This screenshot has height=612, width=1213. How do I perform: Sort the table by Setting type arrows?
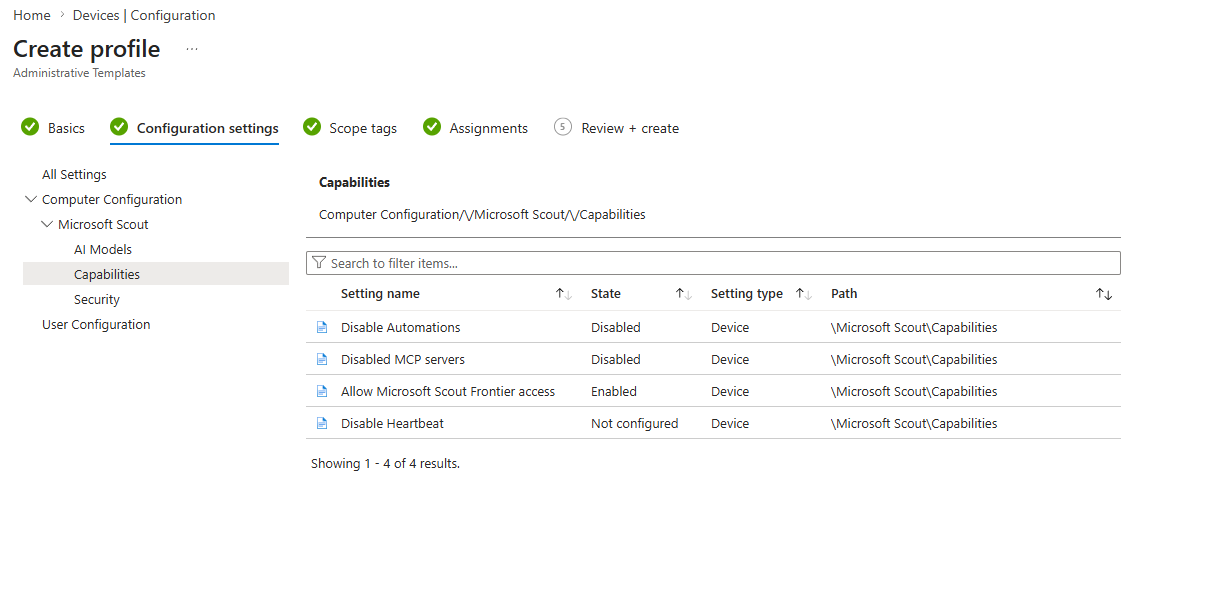(804, 294)
